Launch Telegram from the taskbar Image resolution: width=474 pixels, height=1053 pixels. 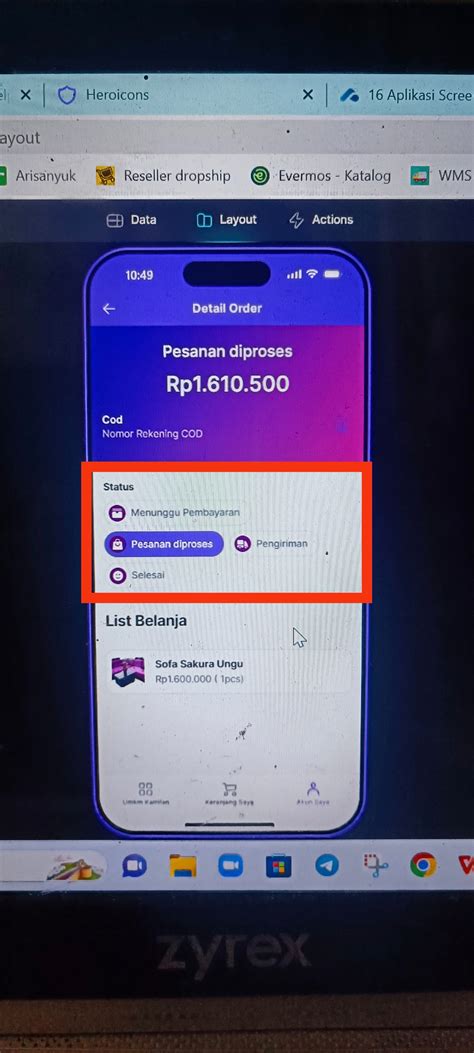pos(327,866)
